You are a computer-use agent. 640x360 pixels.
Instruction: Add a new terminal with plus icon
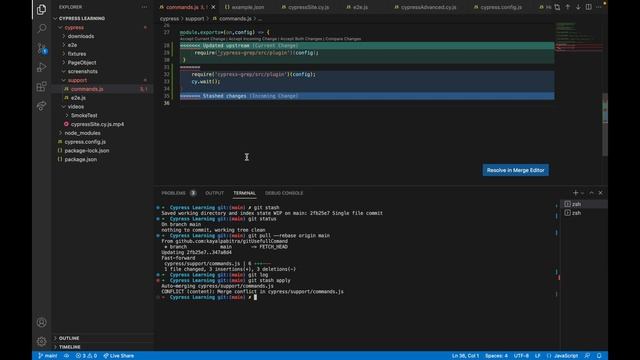point(576,193)
